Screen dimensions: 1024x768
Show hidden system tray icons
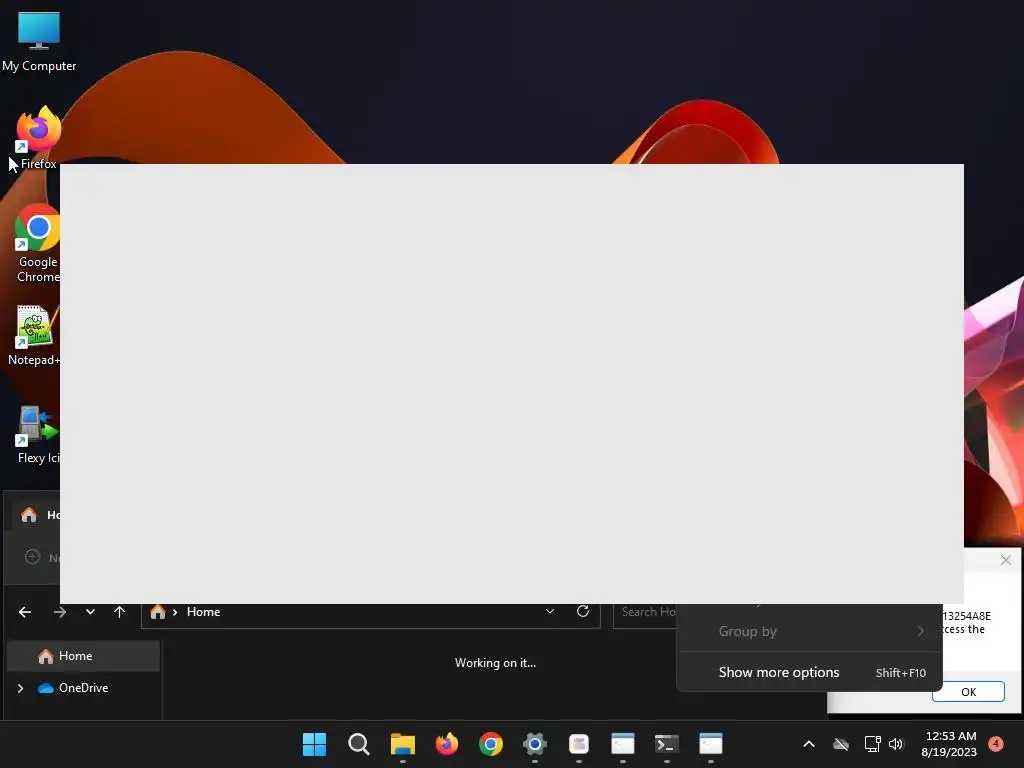click(x=808, y=744)
